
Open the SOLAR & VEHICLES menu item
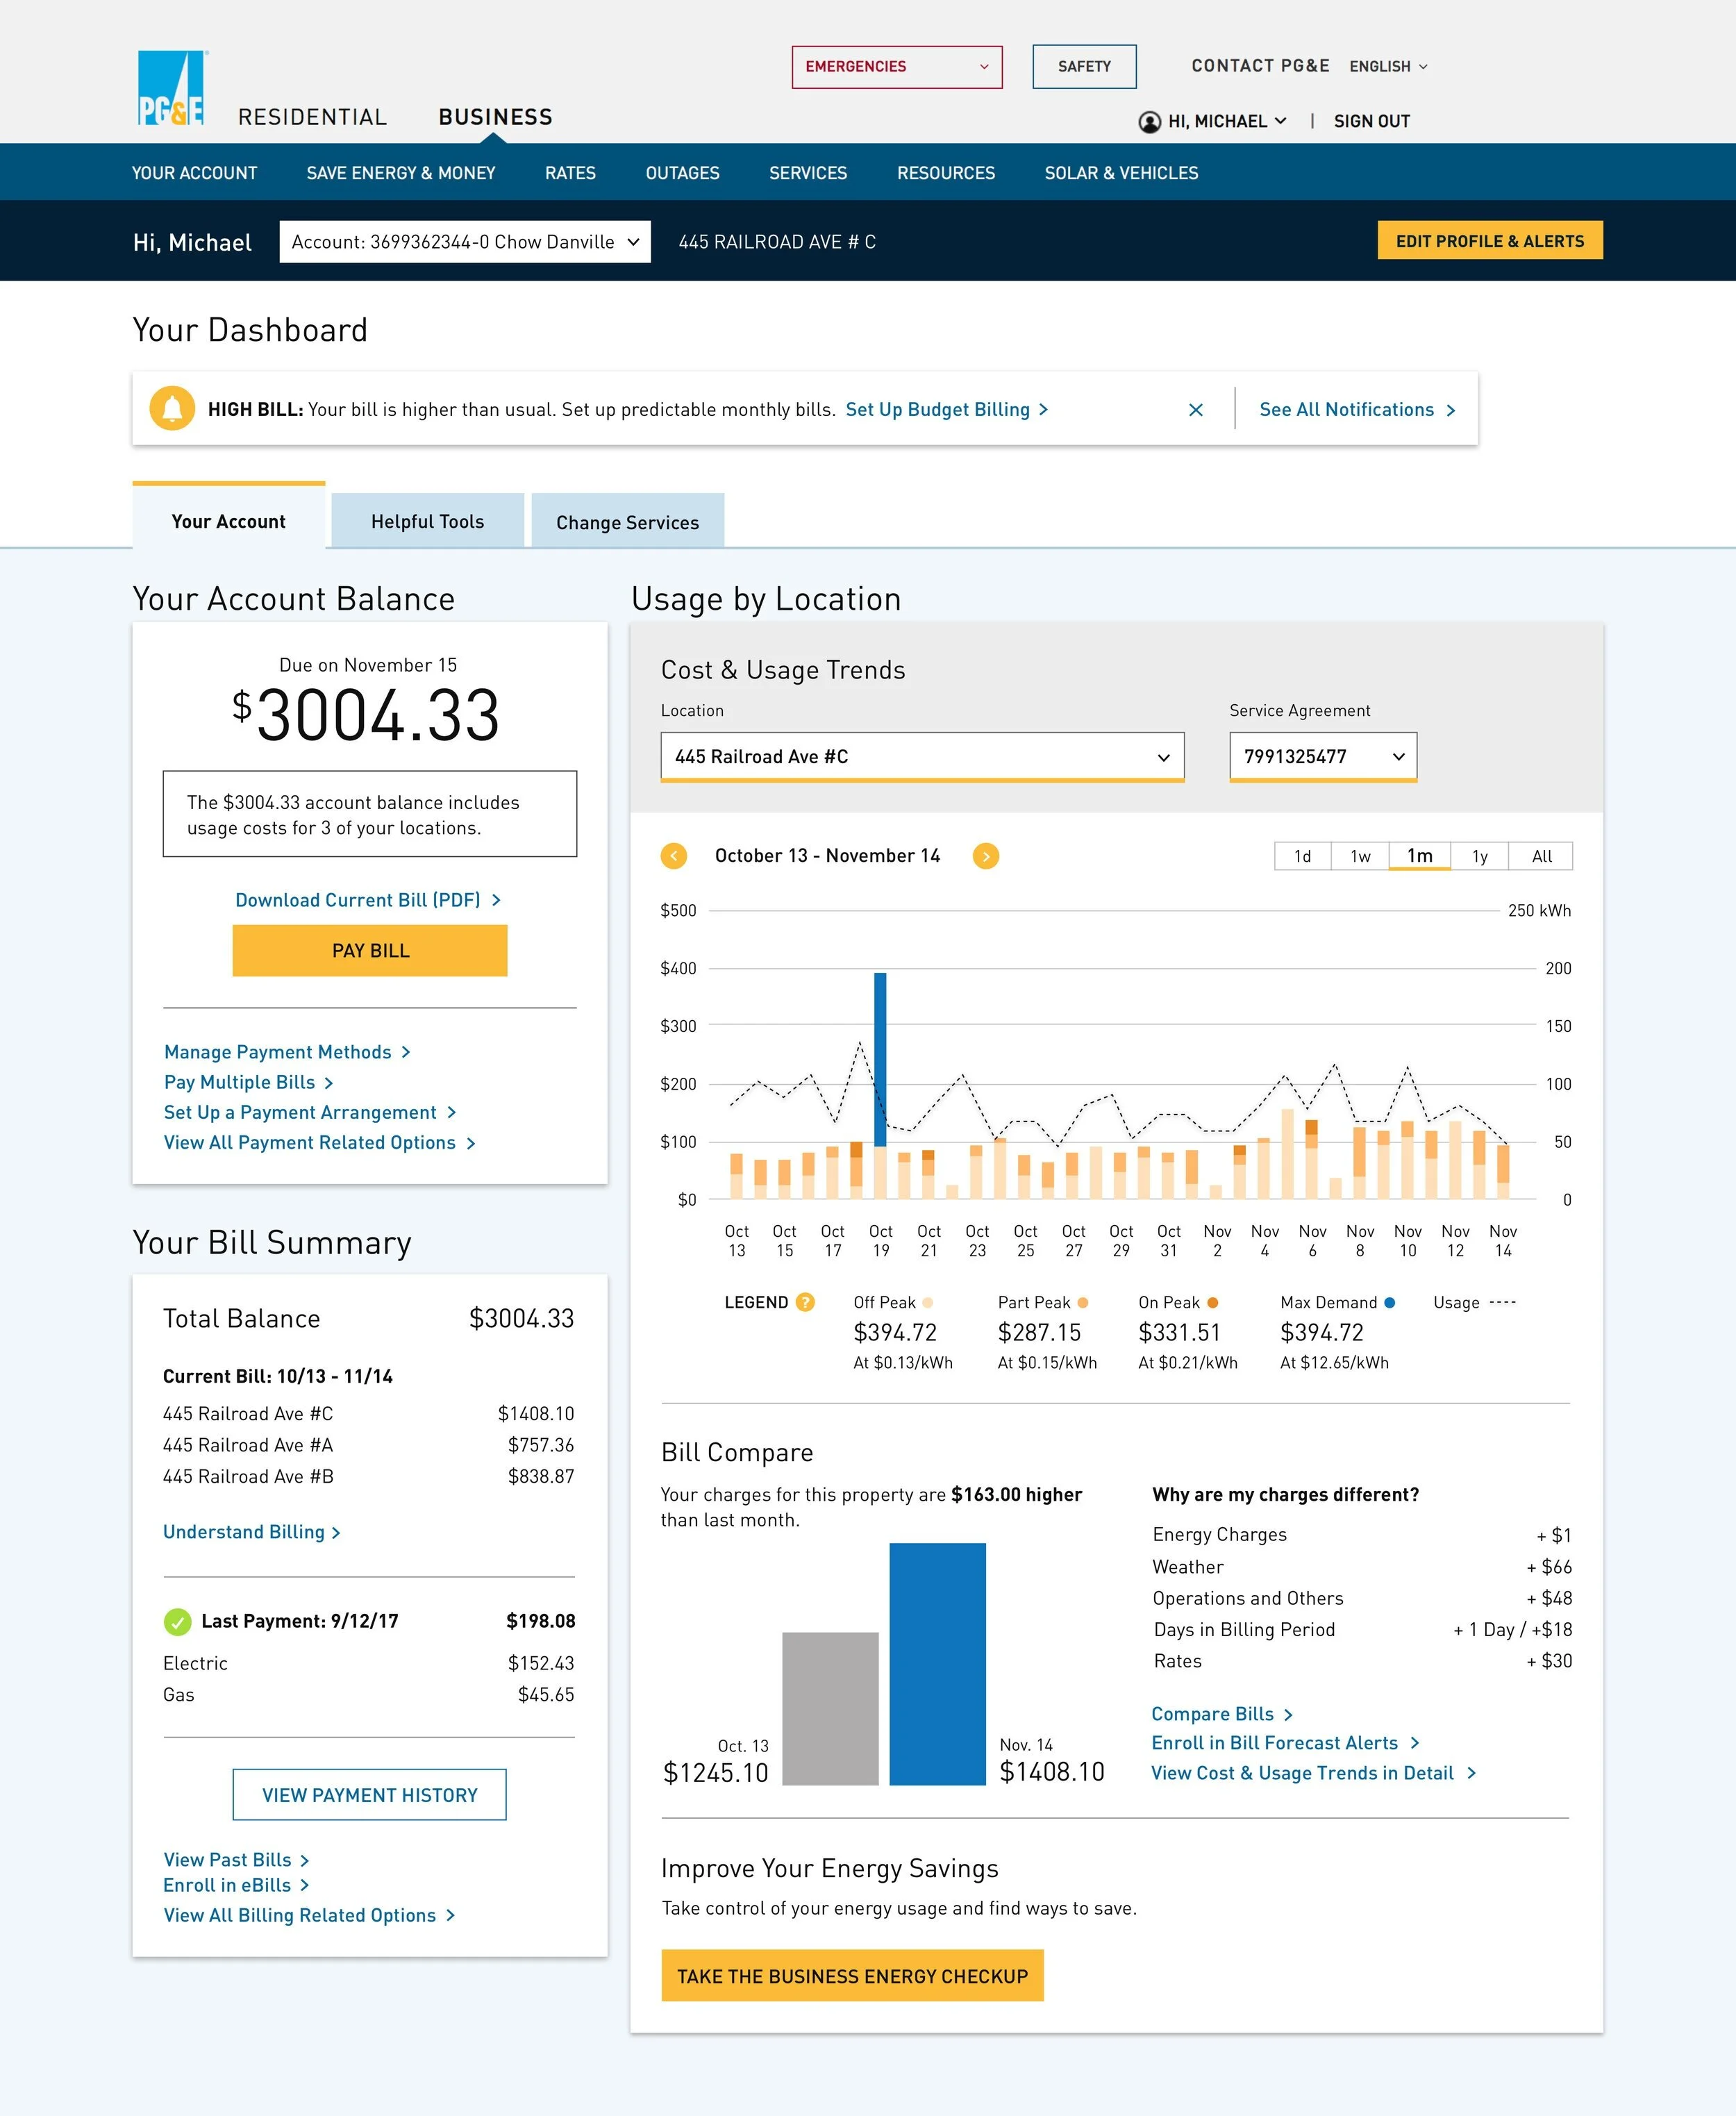pyautogui.click(x=1121, y=173)
